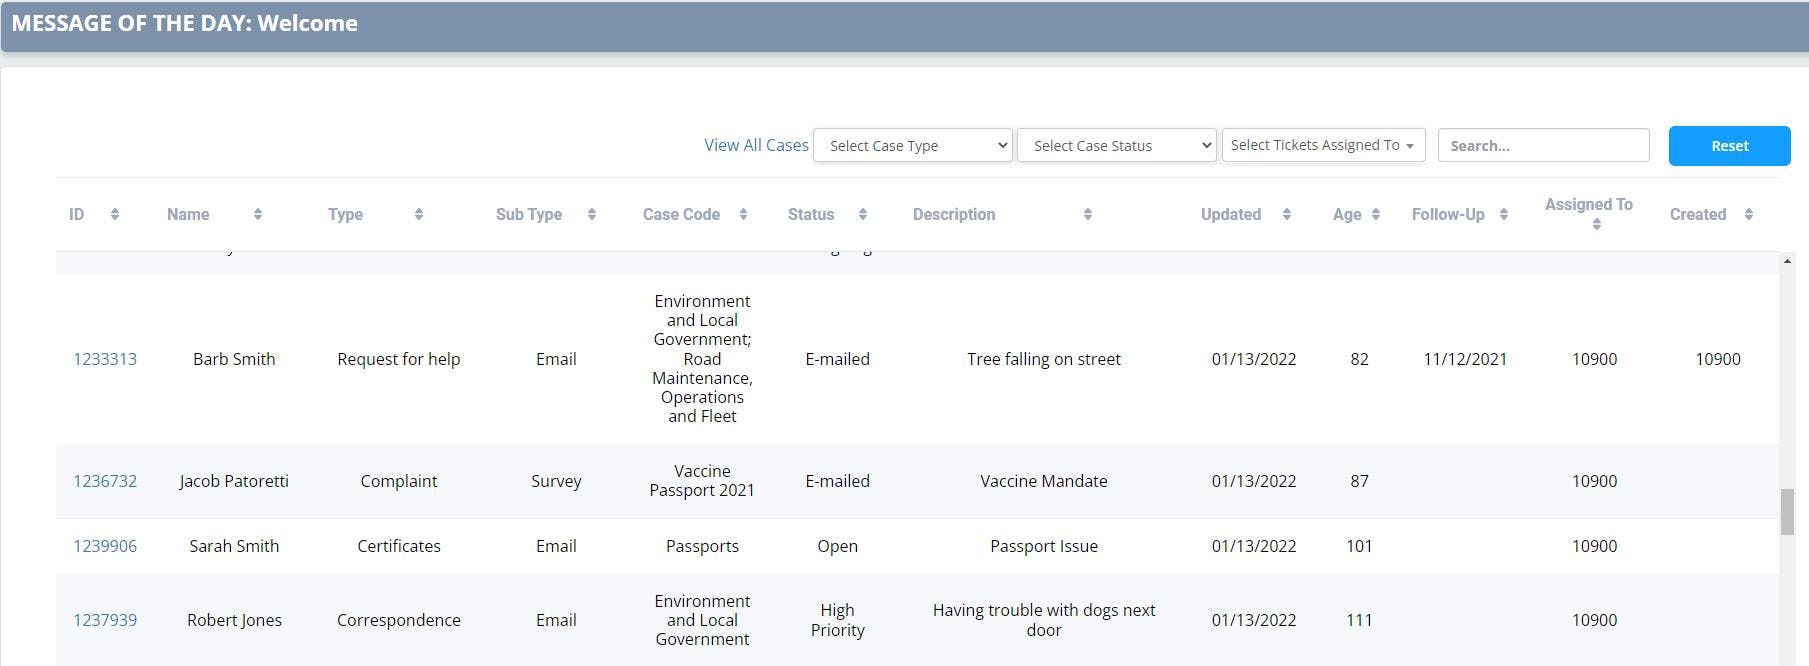
Task: Sort table by ID column arrows
Action: (115, 214)
